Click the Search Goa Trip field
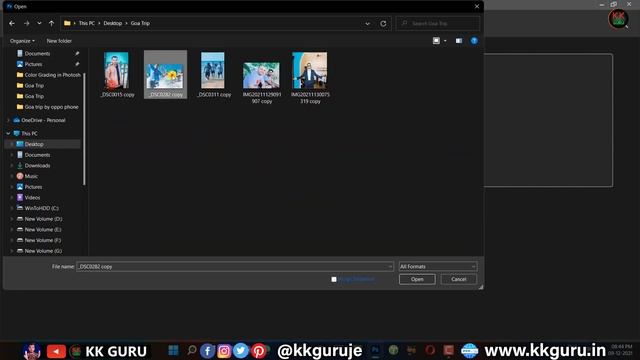 click(438, 23)
